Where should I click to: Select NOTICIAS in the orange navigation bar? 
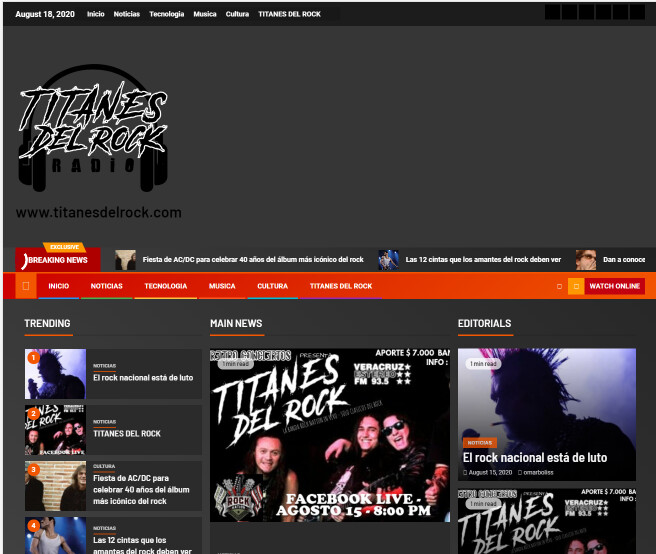[107, 286]
